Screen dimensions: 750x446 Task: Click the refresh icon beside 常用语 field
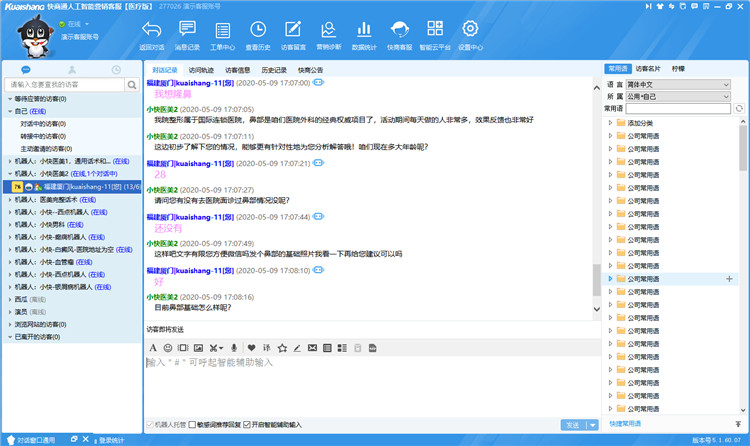click(x=739, y=108)
